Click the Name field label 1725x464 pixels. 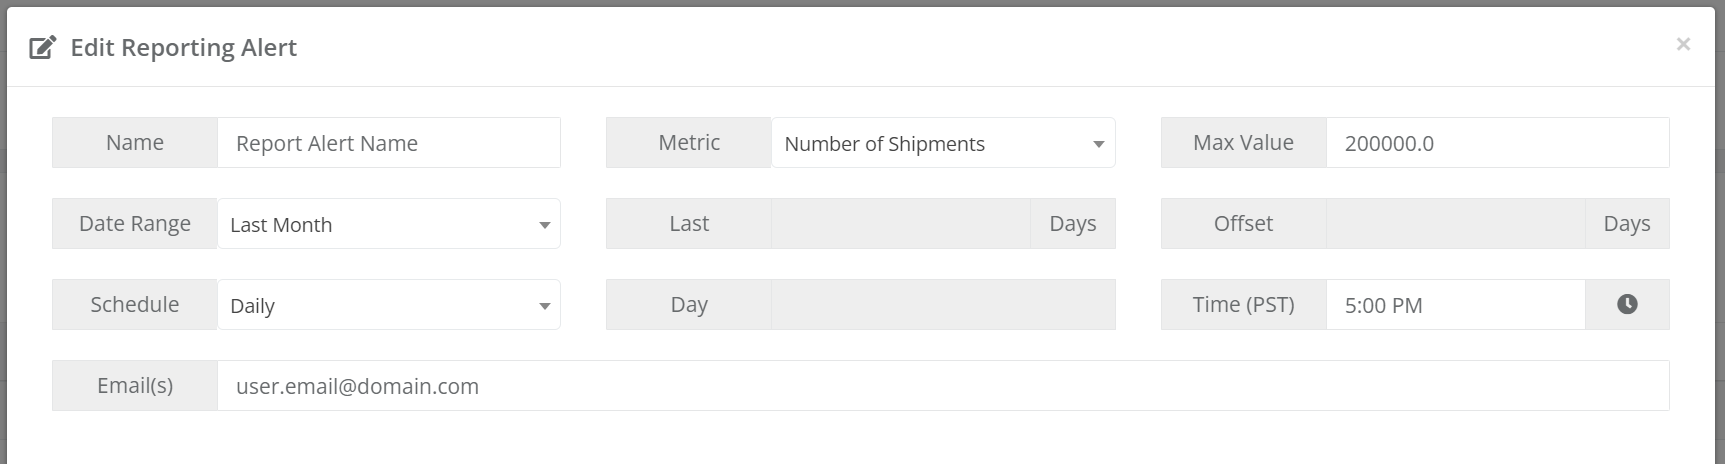(x=135, y=143)
